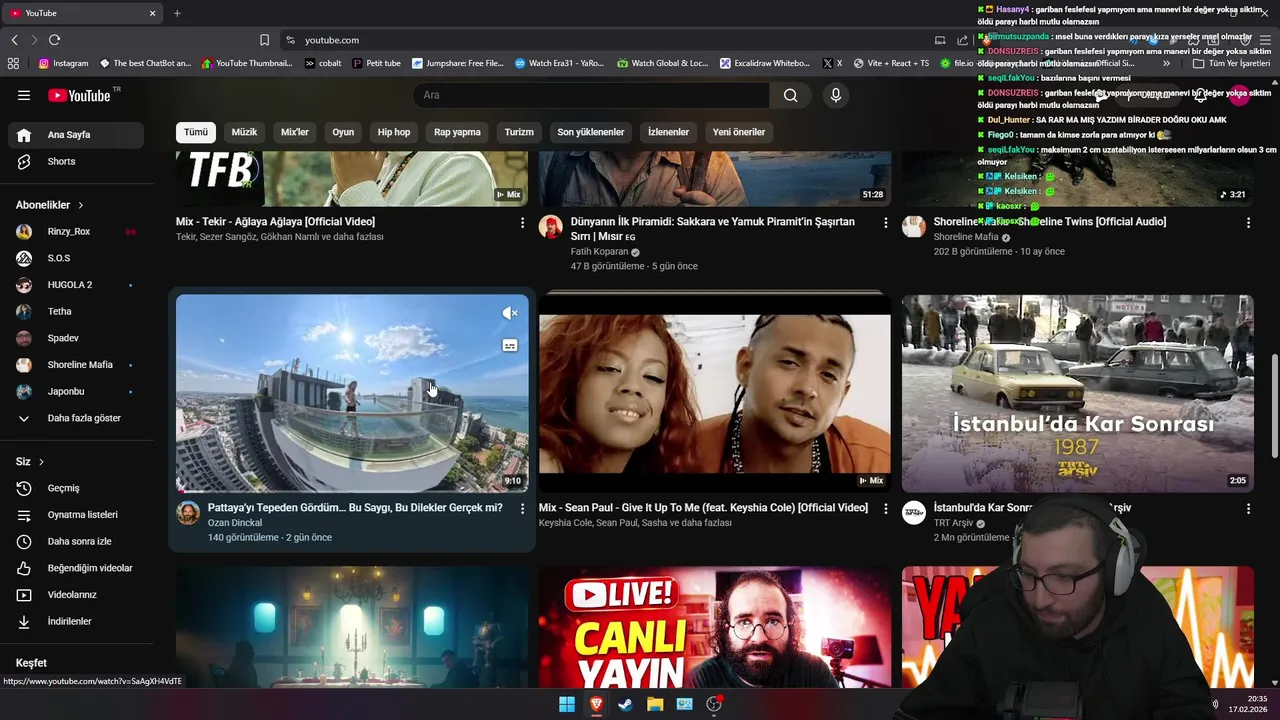The image size is (1280, 720).
Task: Open the HUGOLA 2 subscription channel
Action: pos(76,285)
